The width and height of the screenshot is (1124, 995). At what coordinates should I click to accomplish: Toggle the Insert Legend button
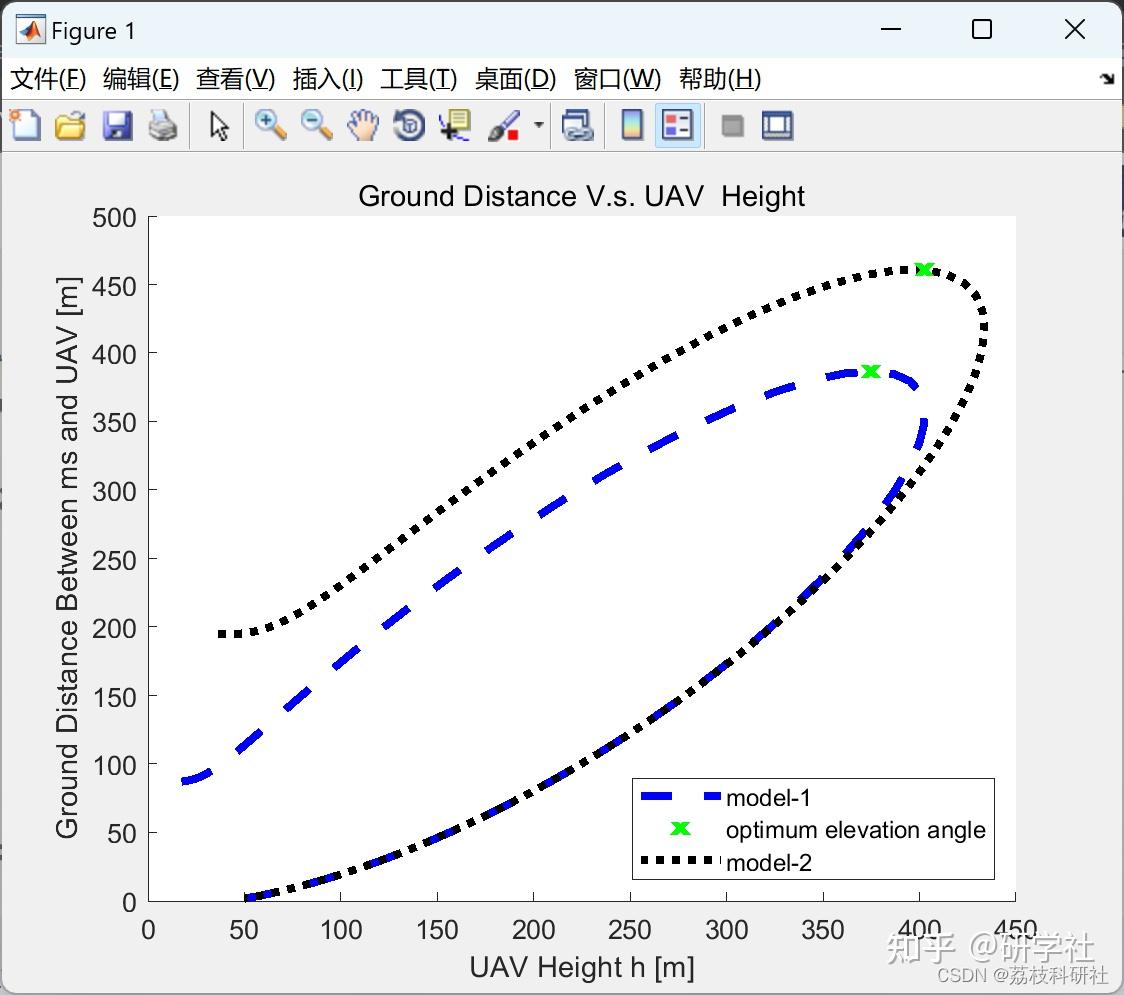point(678,126)
